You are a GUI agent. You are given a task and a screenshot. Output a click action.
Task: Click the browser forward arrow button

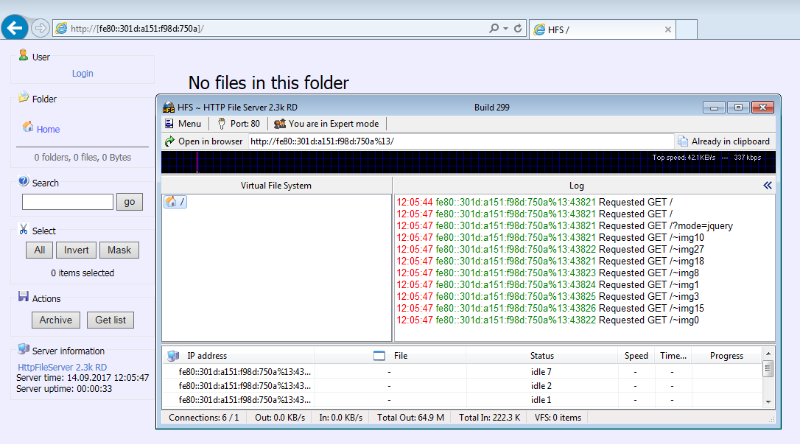(x=40, y=28)
